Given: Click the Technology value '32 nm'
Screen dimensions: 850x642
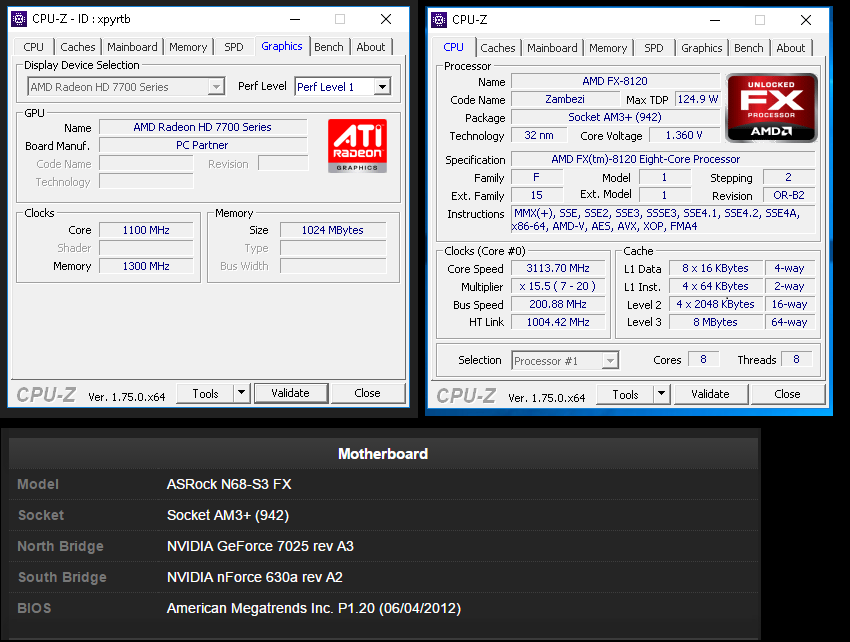Looking at the screenshot, I should coord(539,136).
